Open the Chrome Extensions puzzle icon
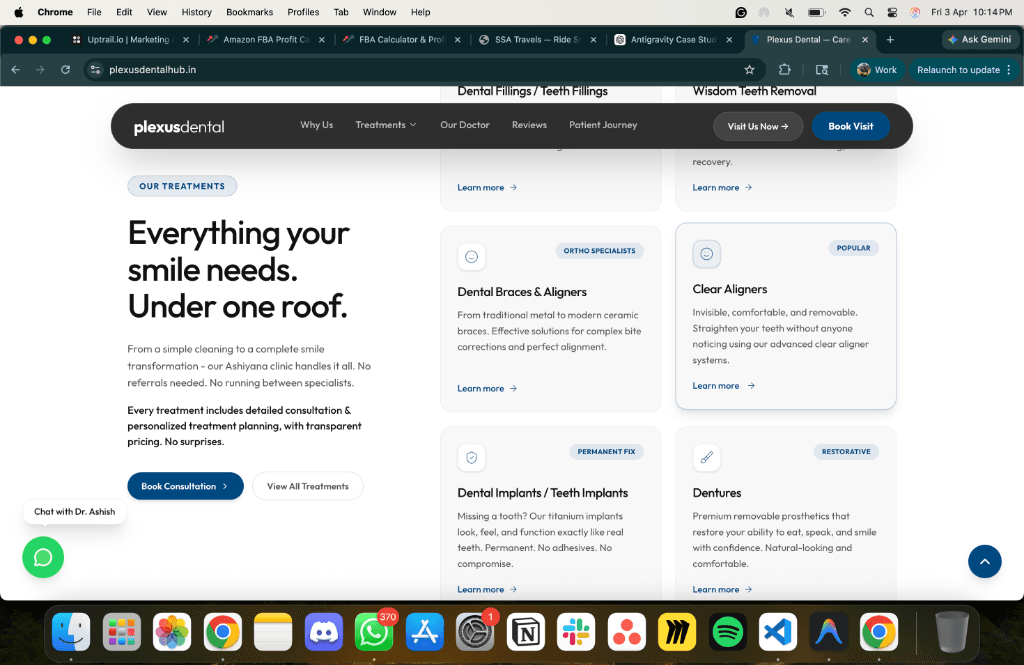The image size is (1024, 665). click(x=785, y=70)
